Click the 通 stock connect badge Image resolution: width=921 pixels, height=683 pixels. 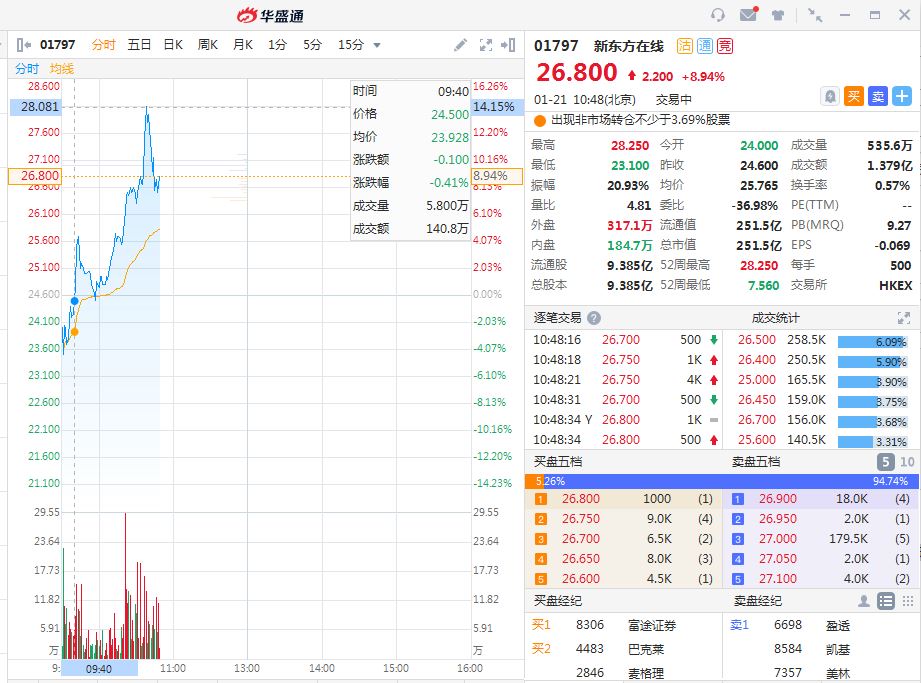705,46
